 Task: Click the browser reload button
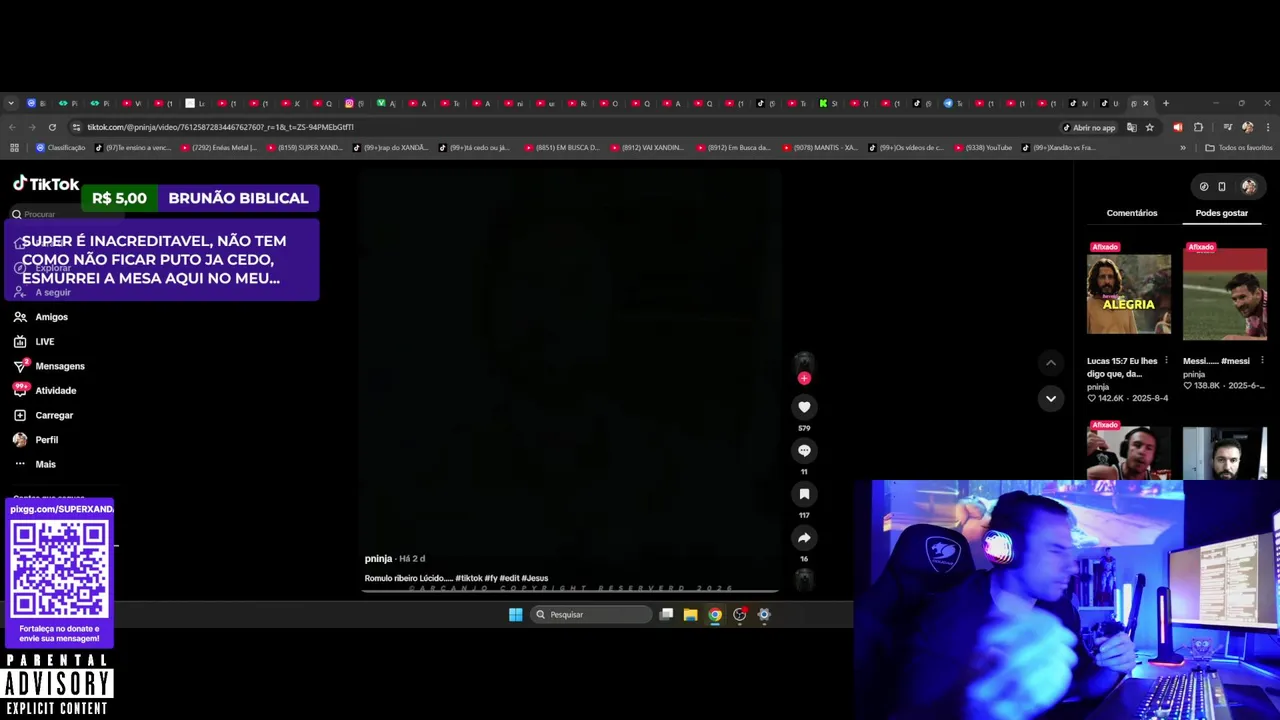[52, 127]
